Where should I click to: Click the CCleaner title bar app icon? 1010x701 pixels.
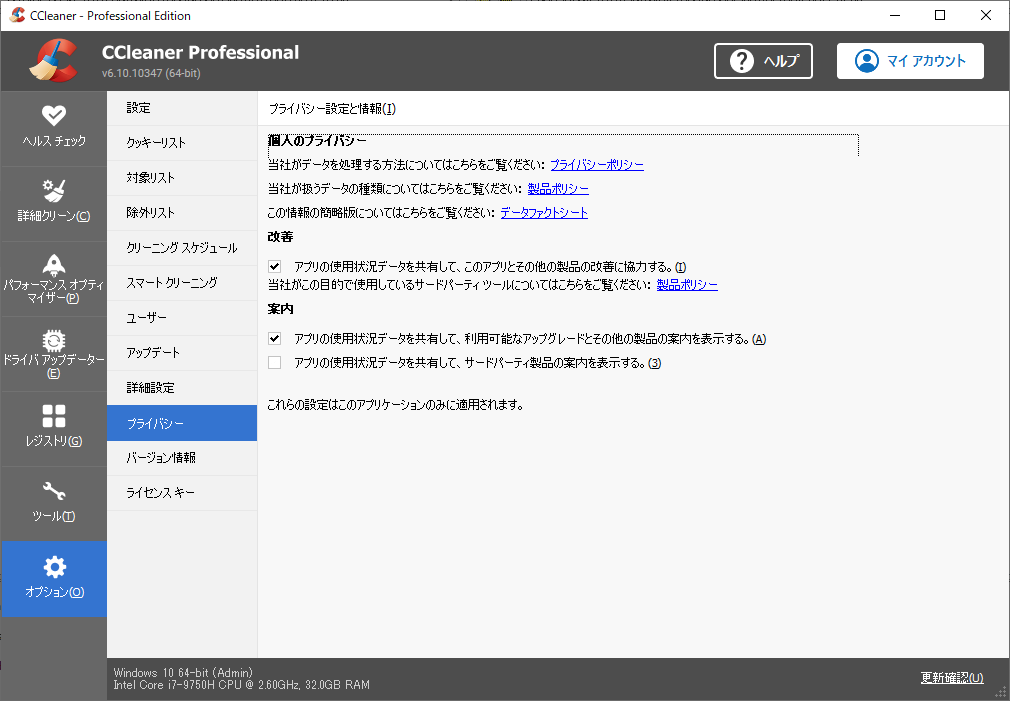point(17,15)
